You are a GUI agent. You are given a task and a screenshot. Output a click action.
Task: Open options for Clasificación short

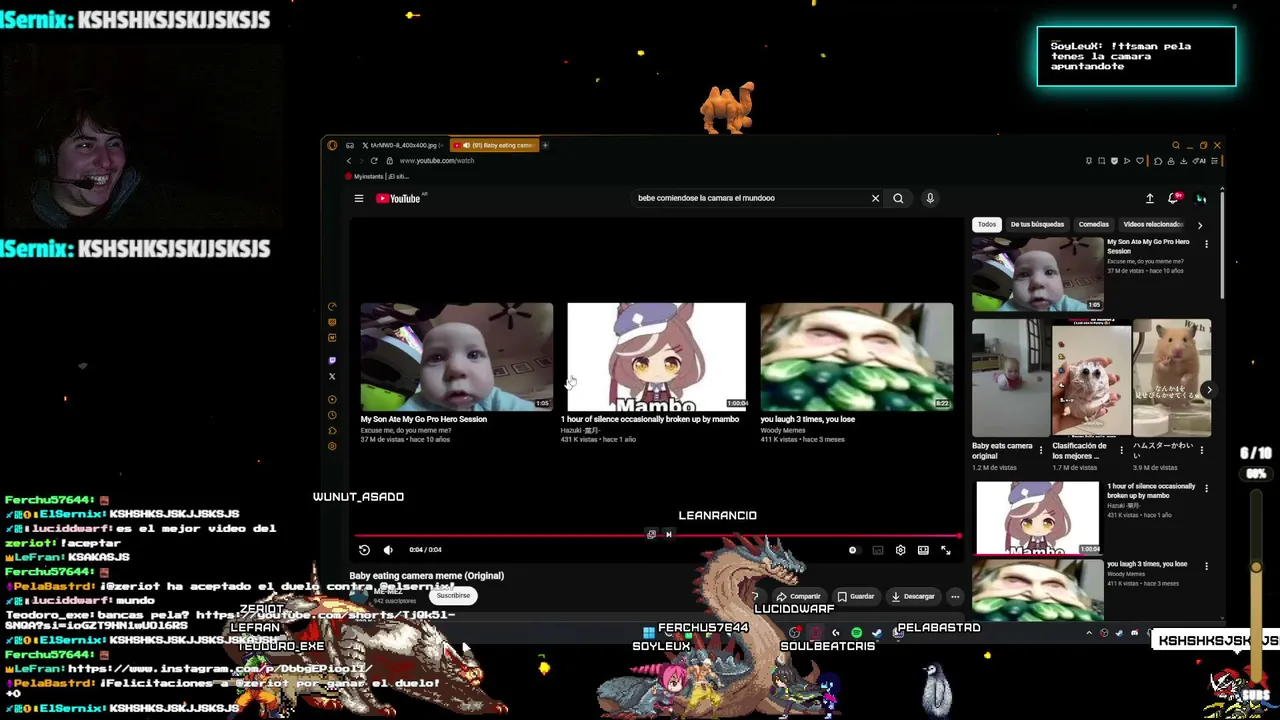[1121, 451]
